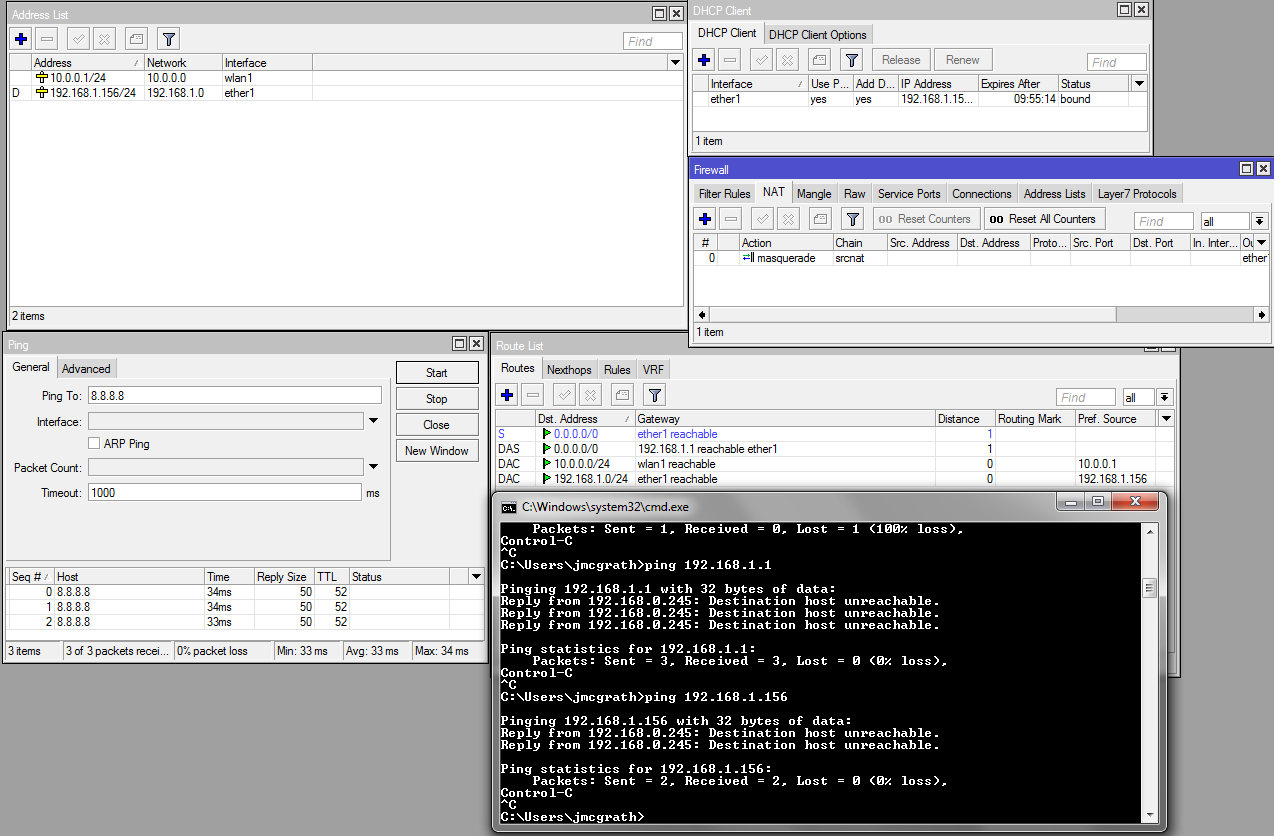Open the Nexthops tab in Route List
1274x836 pixels.
[x=569, y=369]
